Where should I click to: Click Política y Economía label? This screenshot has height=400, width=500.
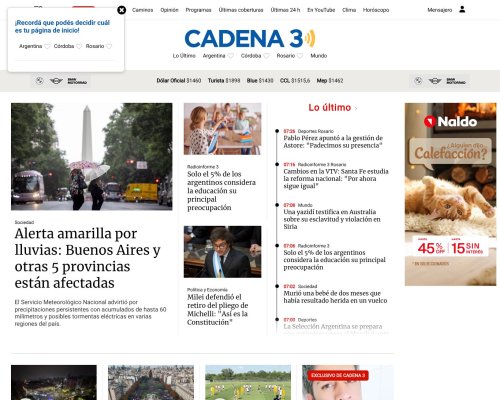tap(207, 290)
